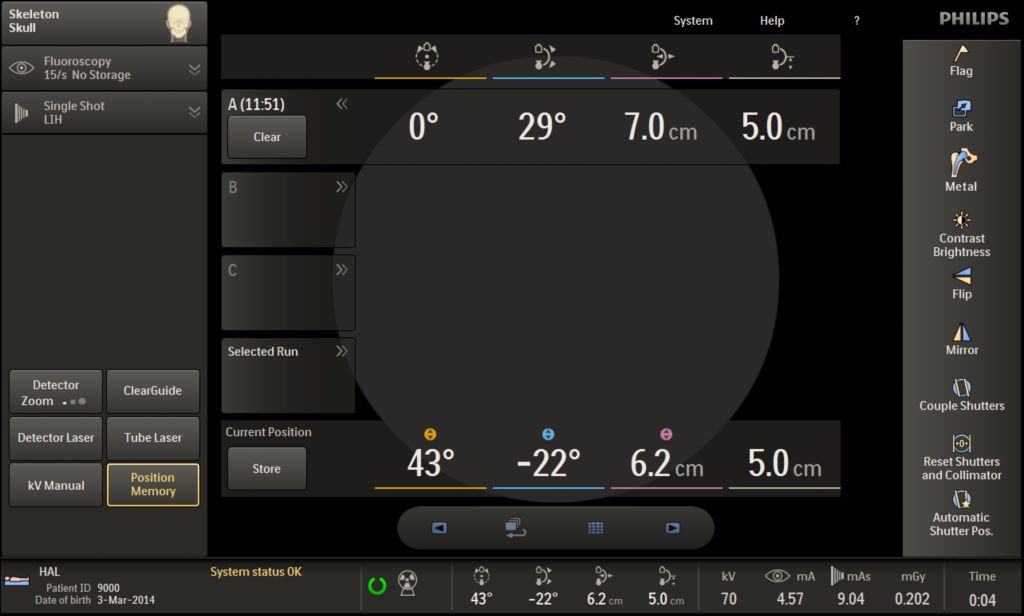
Task: Open the Help menu
Action: point(772,21)
